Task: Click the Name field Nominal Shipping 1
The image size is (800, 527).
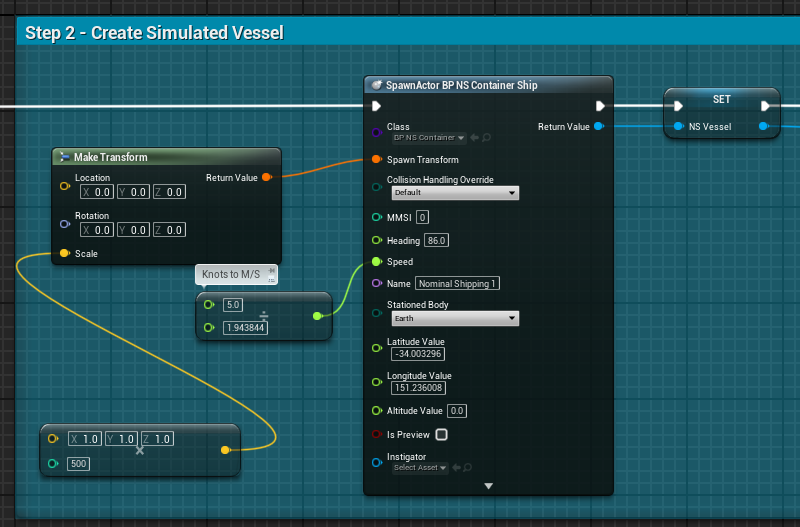Action: click(457, 284)
